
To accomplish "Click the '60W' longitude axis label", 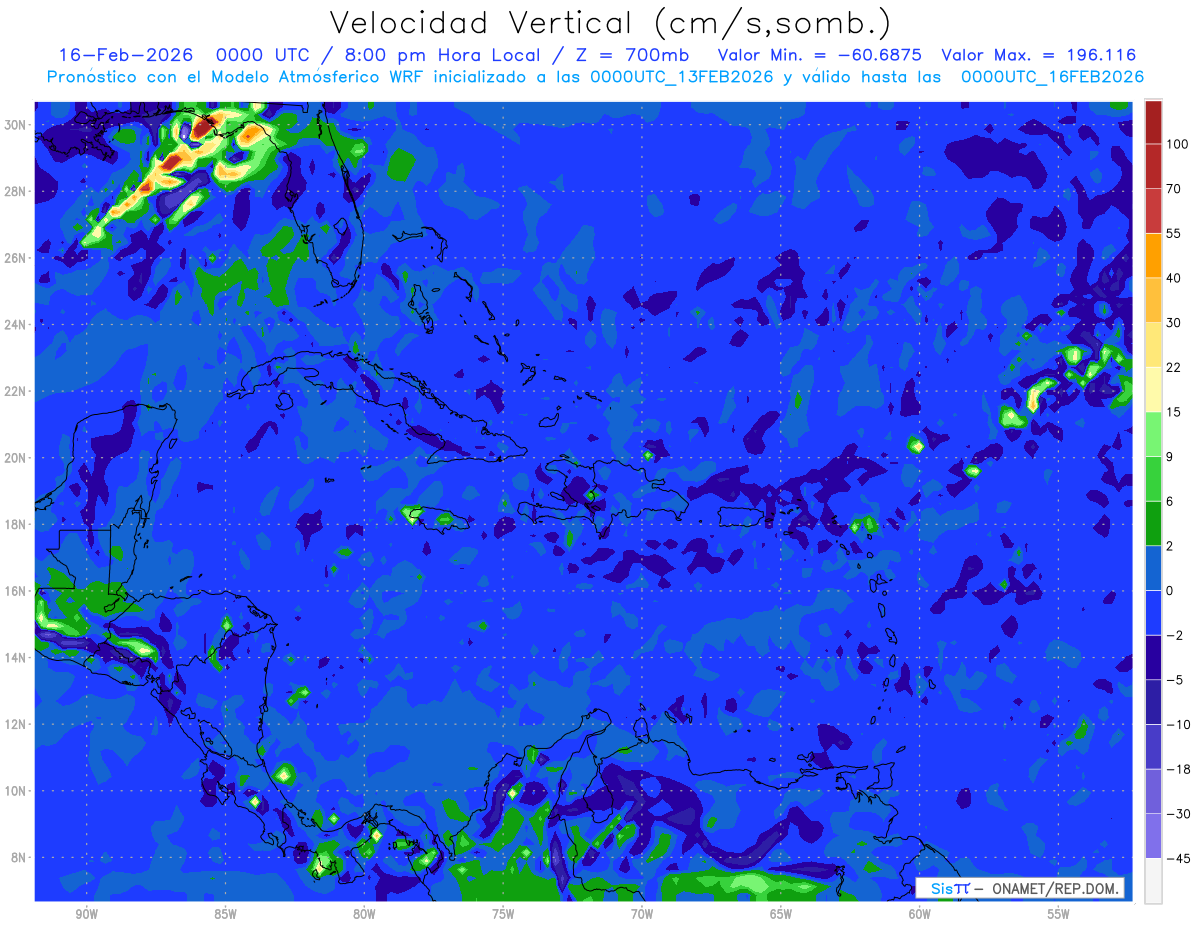I will coord(920,914).
